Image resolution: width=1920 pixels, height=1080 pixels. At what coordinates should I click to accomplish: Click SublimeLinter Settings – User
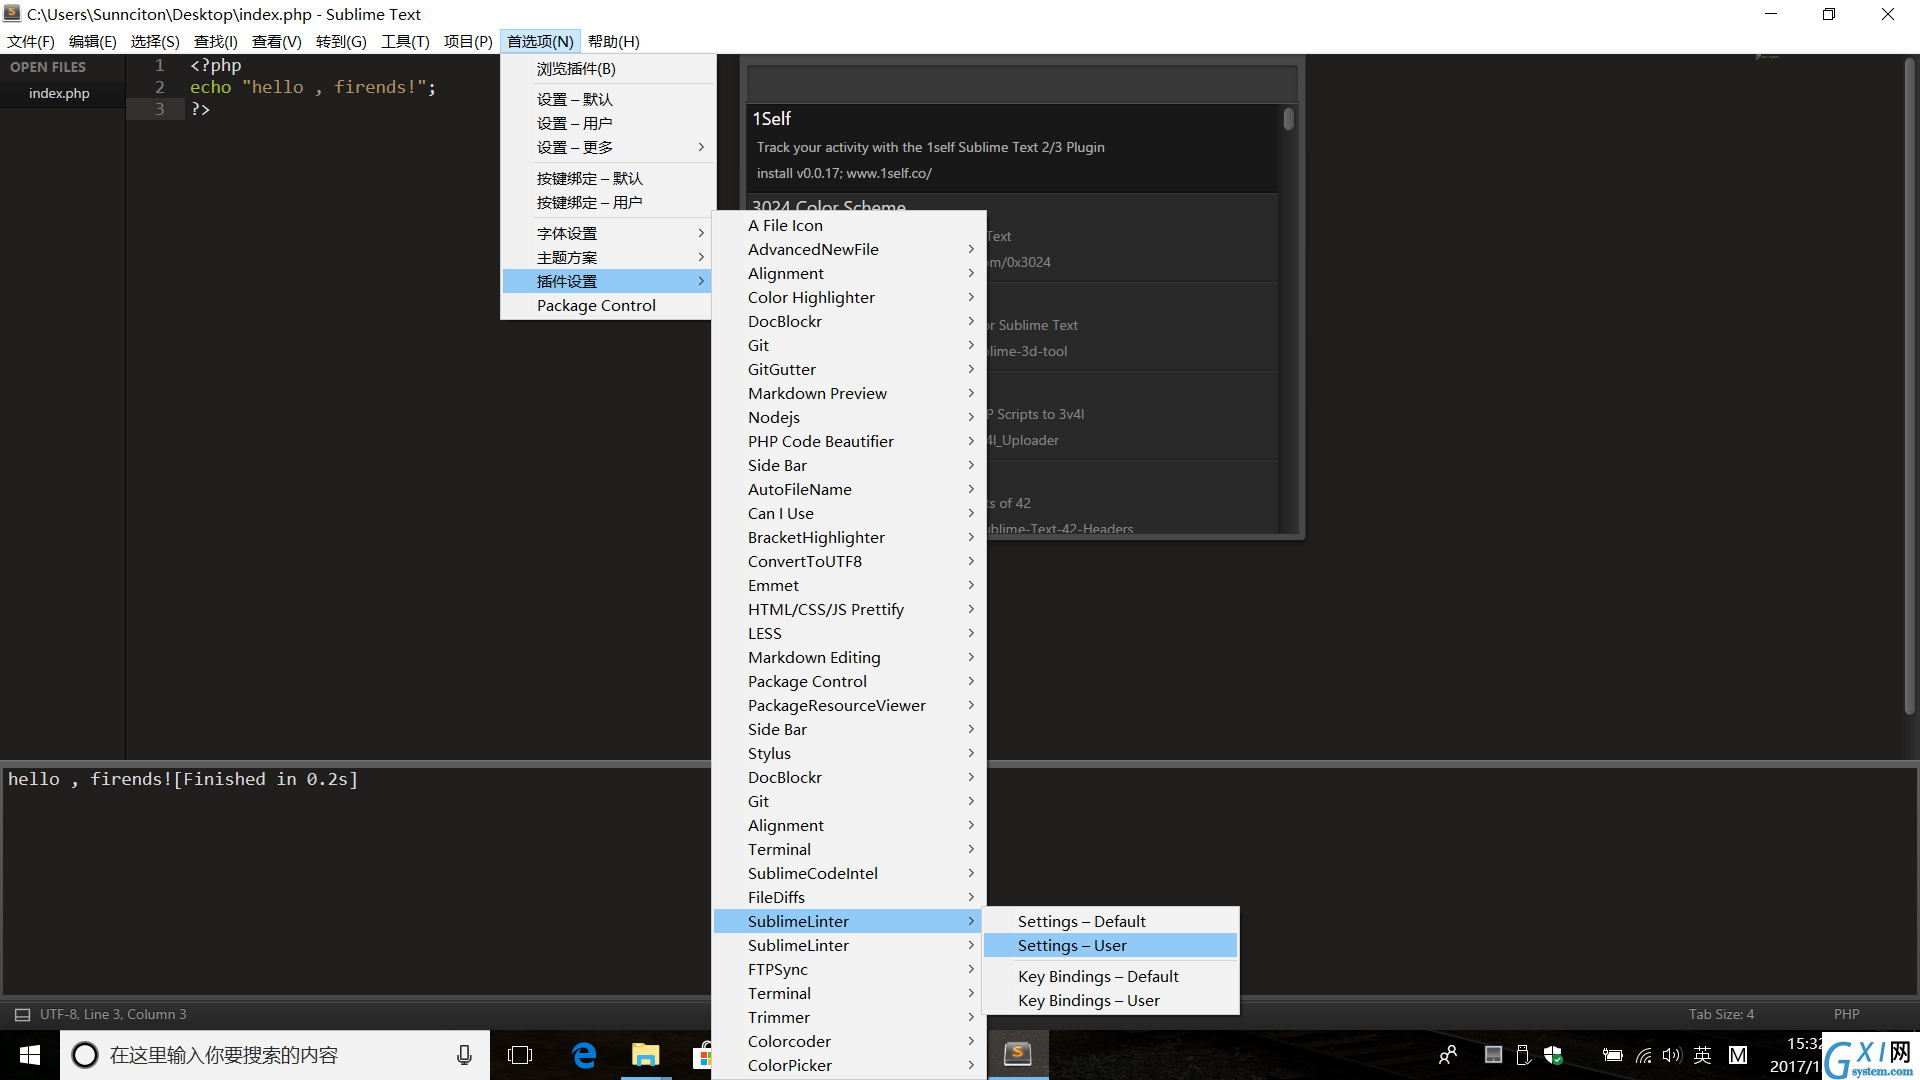1110,945
